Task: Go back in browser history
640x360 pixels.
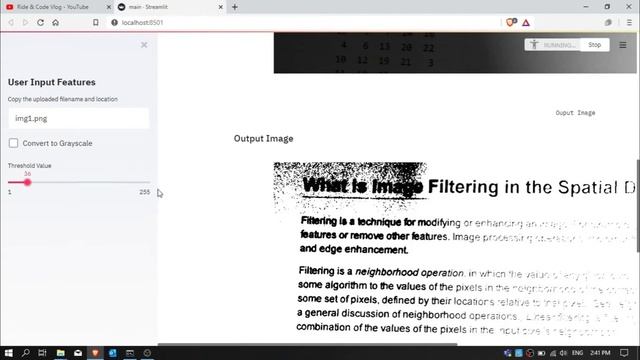Action: tap(11, 22)
